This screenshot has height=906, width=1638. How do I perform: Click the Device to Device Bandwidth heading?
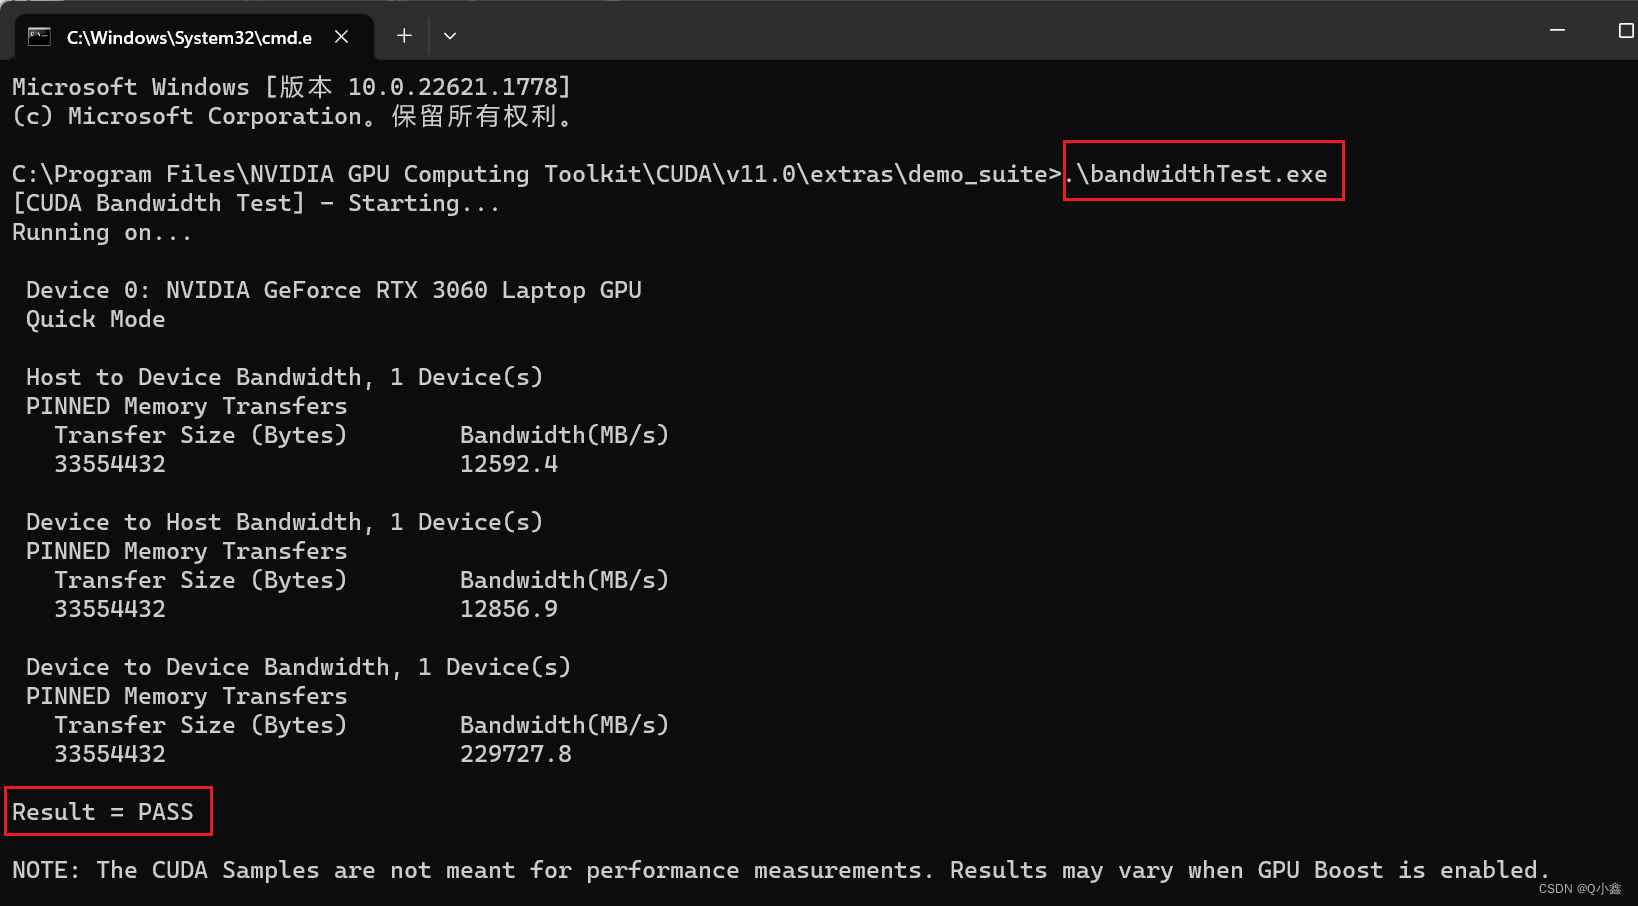[x=296, y=666]
